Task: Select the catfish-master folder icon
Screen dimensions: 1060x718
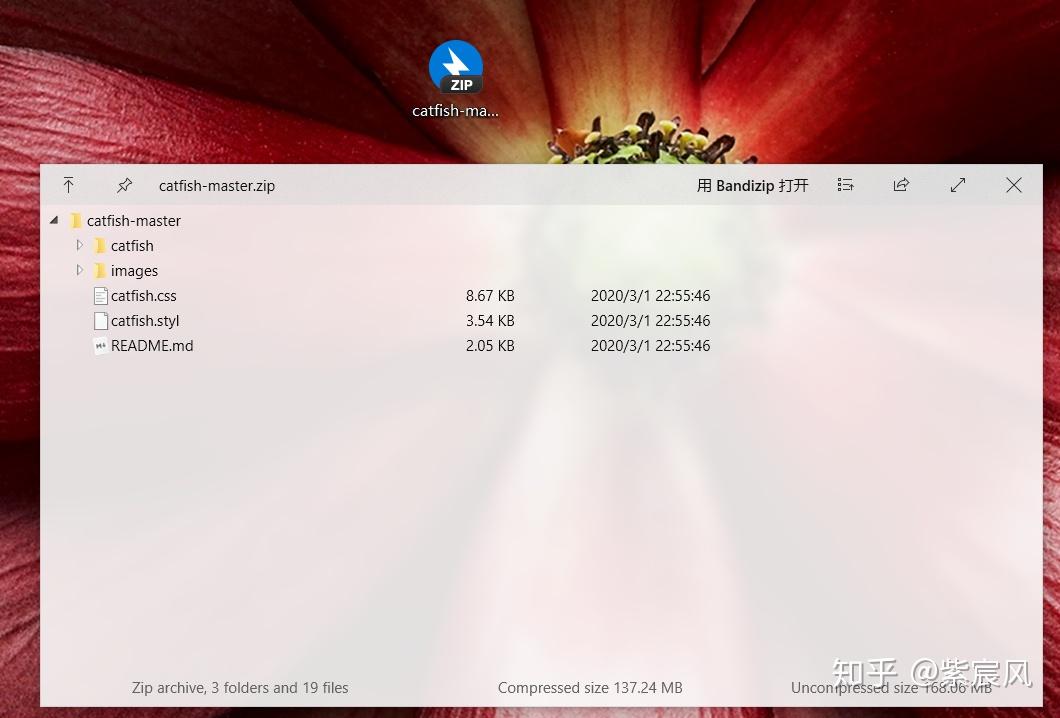Action: click(76, 220)
